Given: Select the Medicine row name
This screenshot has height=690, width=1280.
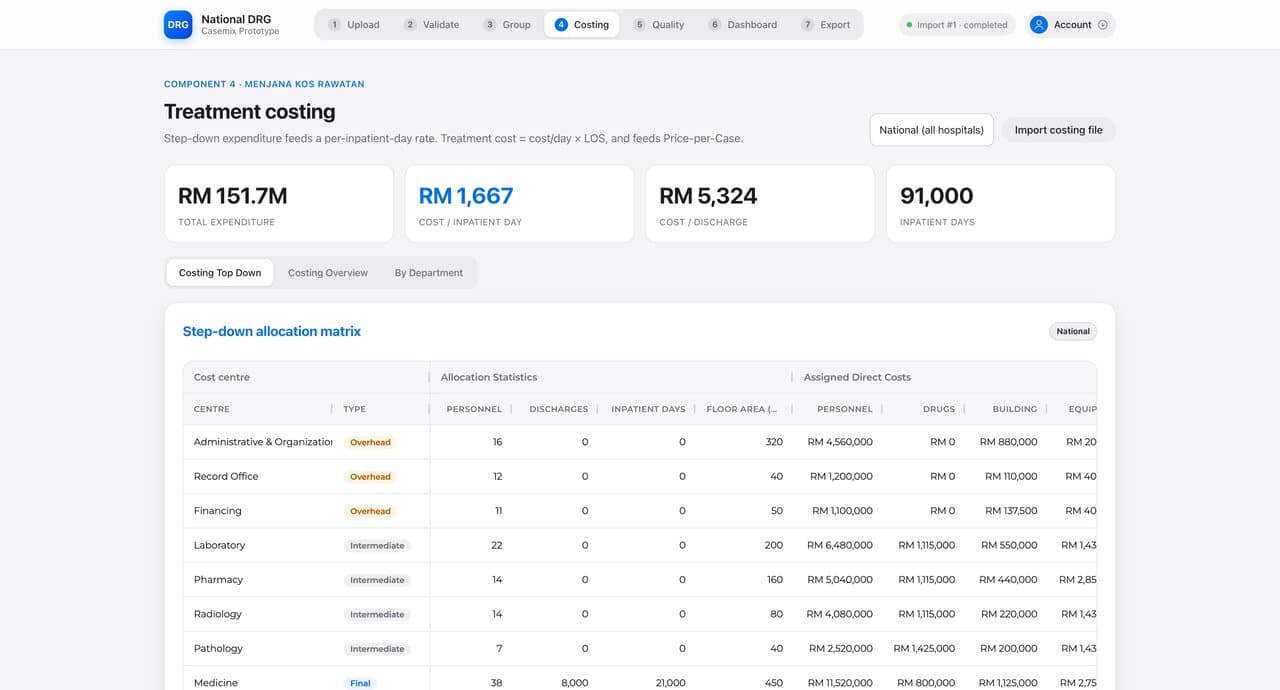Looking at the screenshot, I should point(216,683).
